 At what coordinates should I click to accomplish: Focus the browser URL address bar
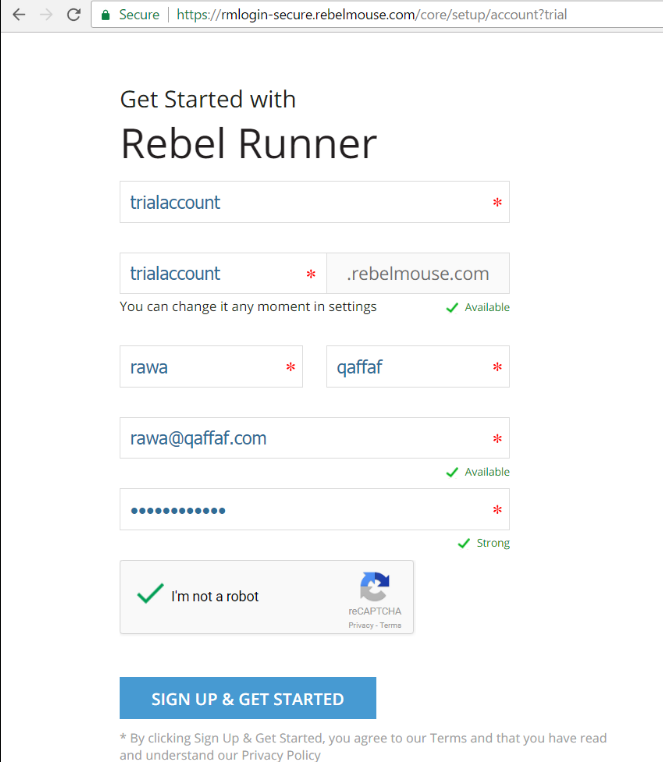(x=400, y=15)
